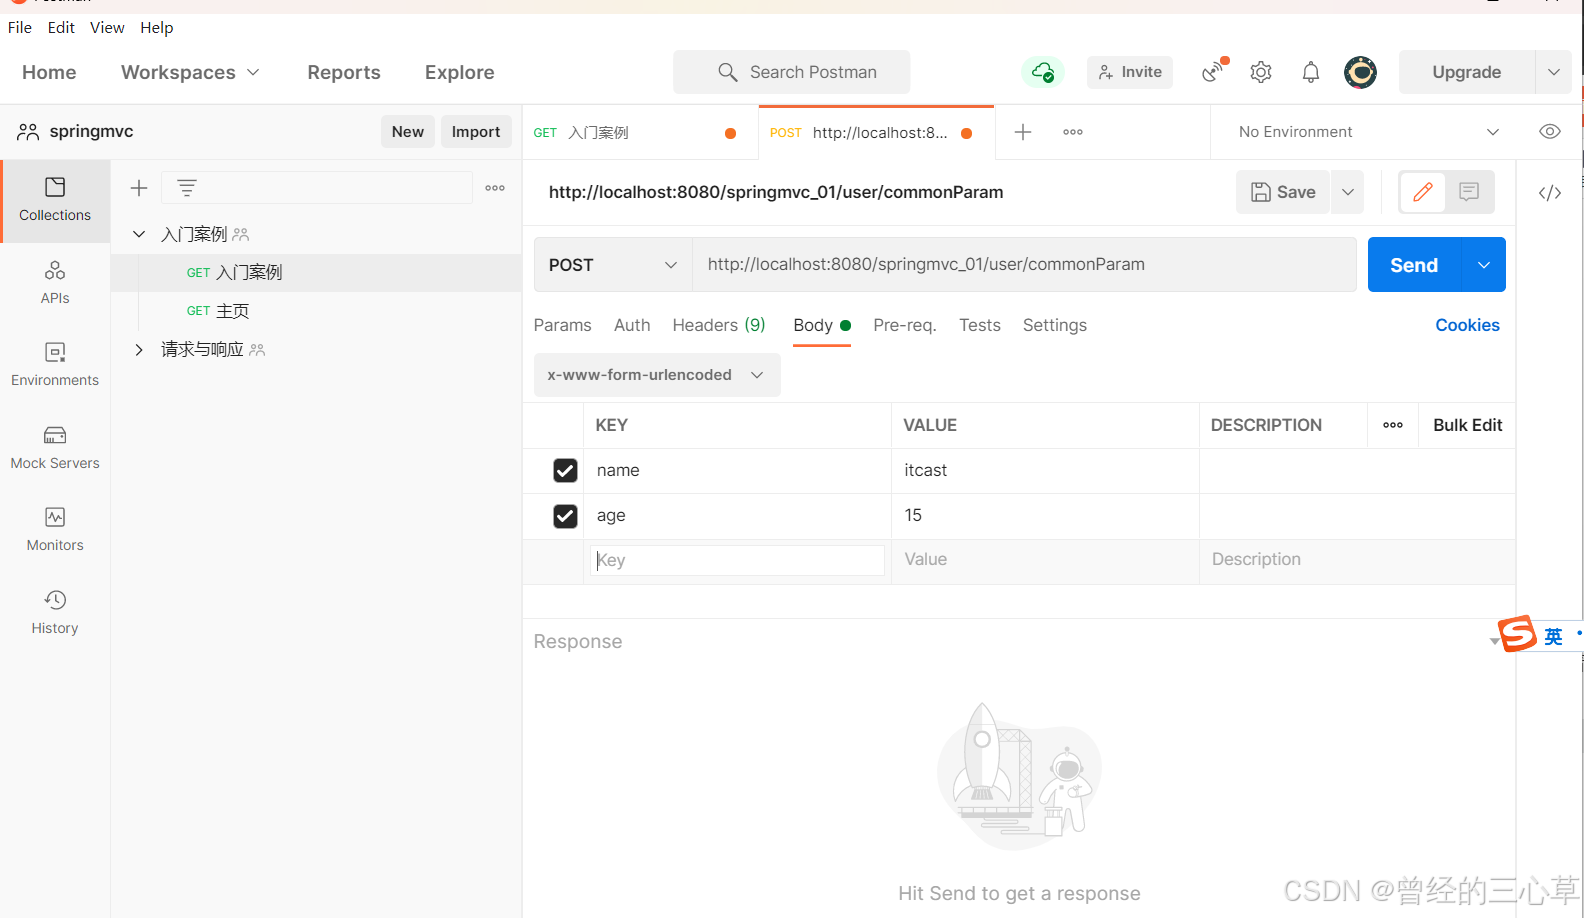The width and height of the screenshot is (1584, 918).
Task: Open the table columns options ellipsis
Action: coord(1393,425)
